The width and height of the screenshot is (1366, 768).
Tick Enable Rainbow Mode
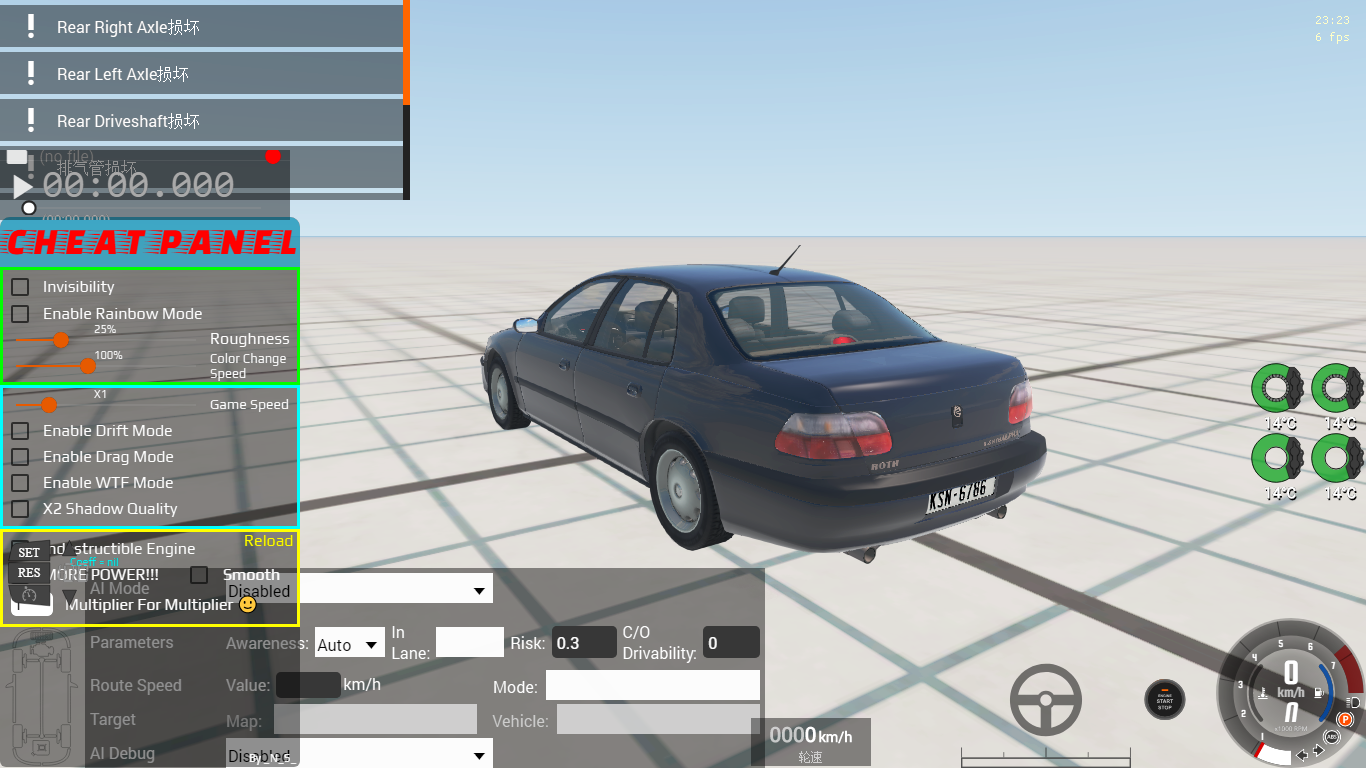point(20,313)
